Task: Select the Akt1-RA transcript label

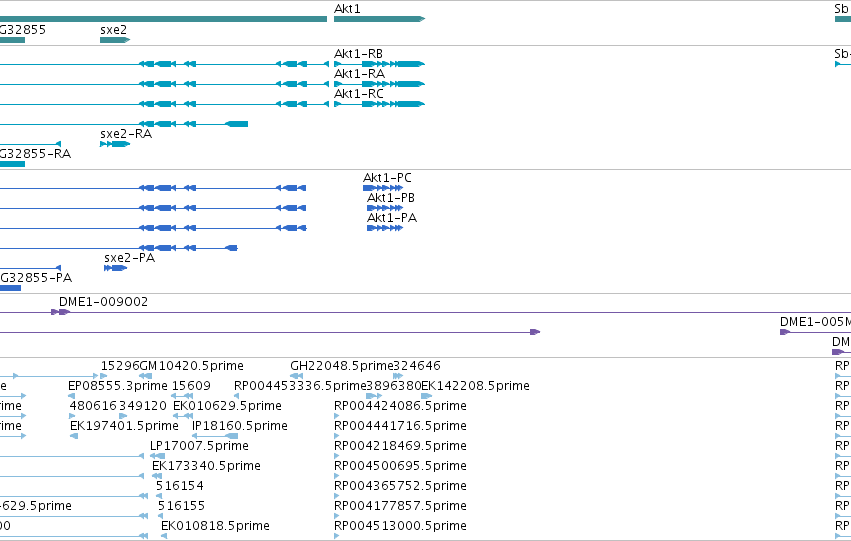Action: point(359,74)
